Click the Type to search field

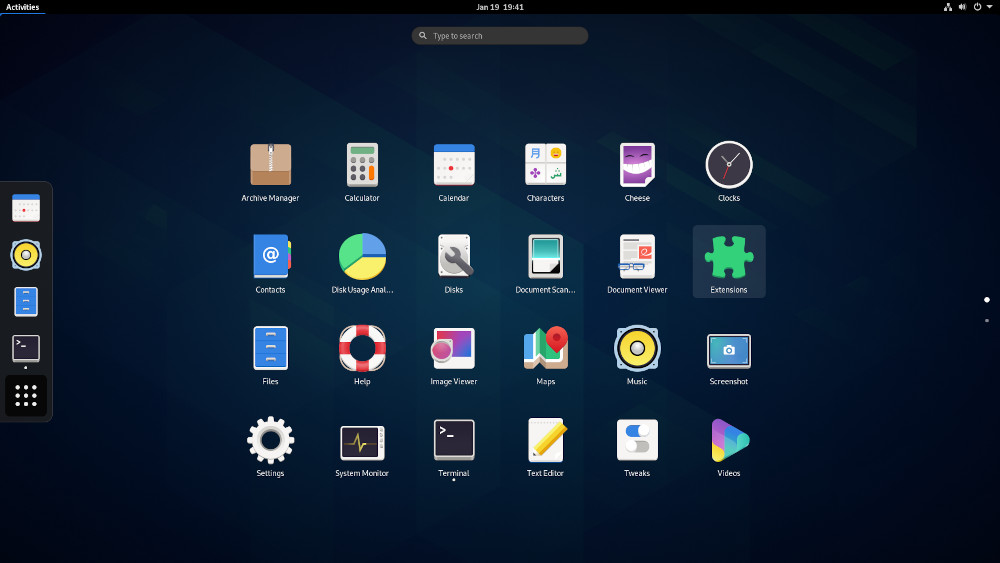pyautogui.click(x=500, y=36)
